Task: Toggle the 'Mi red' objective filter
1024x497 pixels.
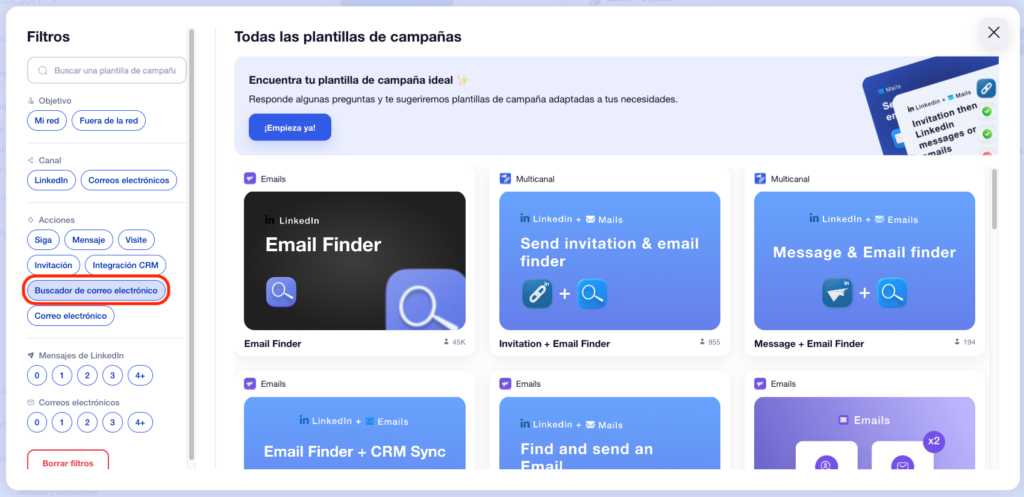Action: point(48,121)
